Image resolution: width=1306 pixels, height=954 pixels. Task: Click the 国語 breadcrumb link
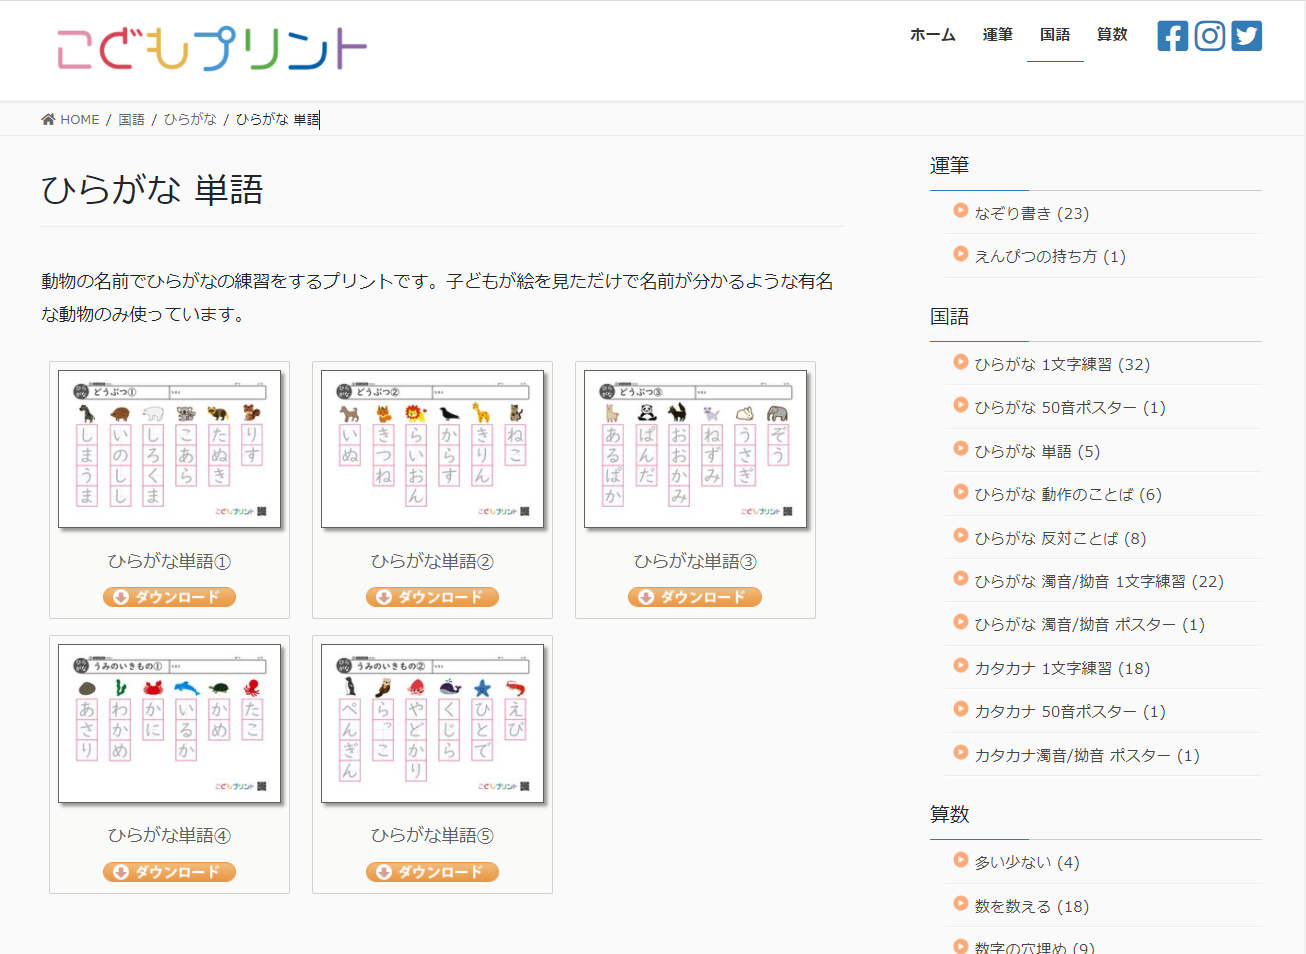click(131, 119)
